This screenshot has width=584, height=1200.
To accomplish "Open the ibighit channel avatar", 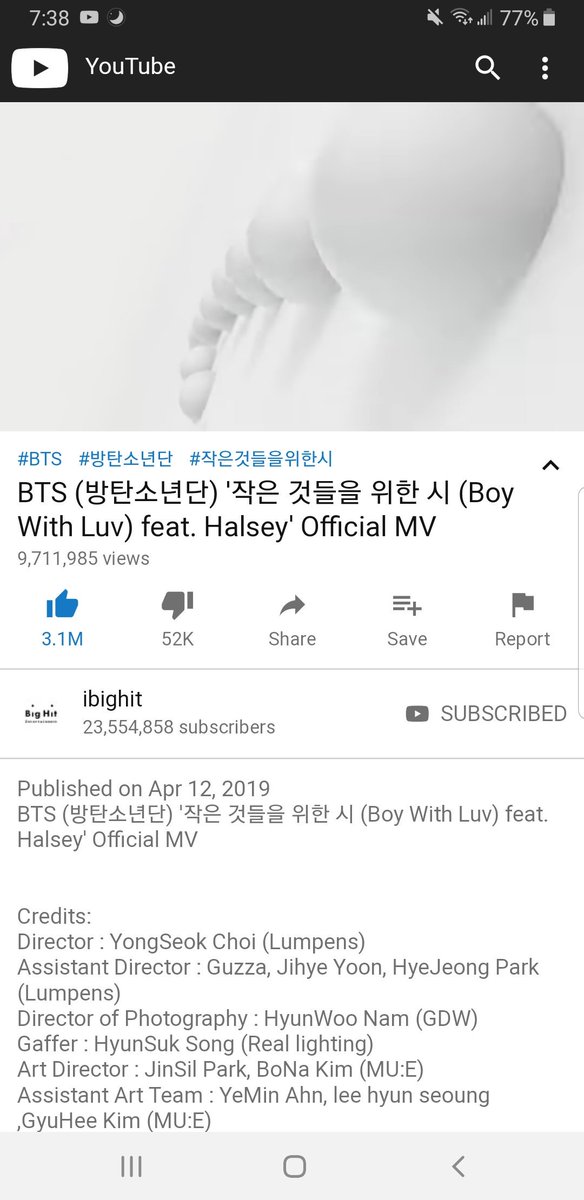I will click(41, 712).
